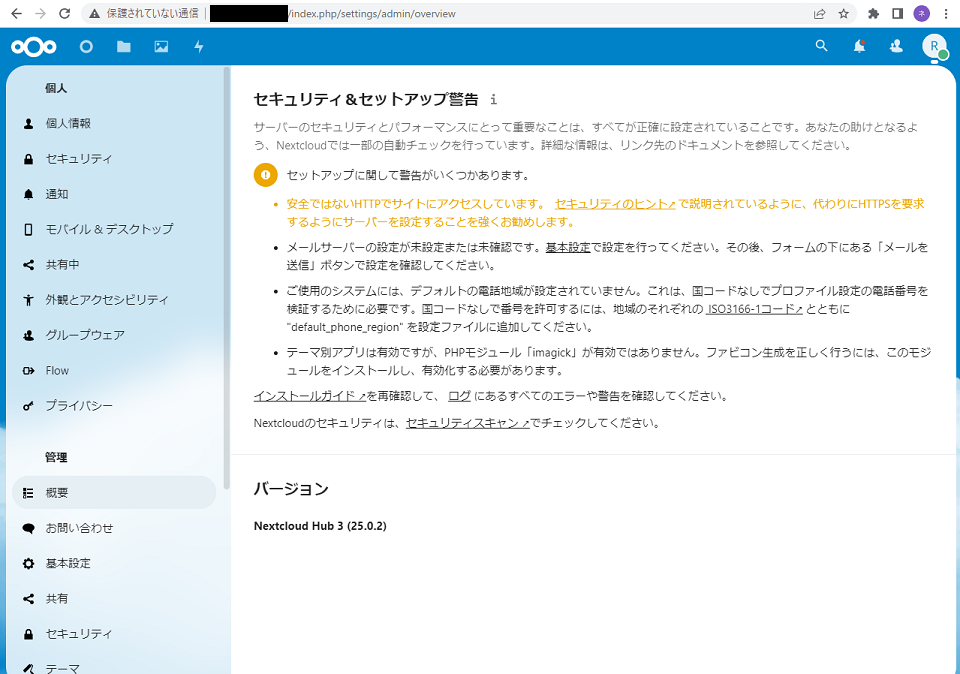Click the 個人情報 person icon
Image resolution: width=960 pixels, height=674 pixels.
coord(28,124)
